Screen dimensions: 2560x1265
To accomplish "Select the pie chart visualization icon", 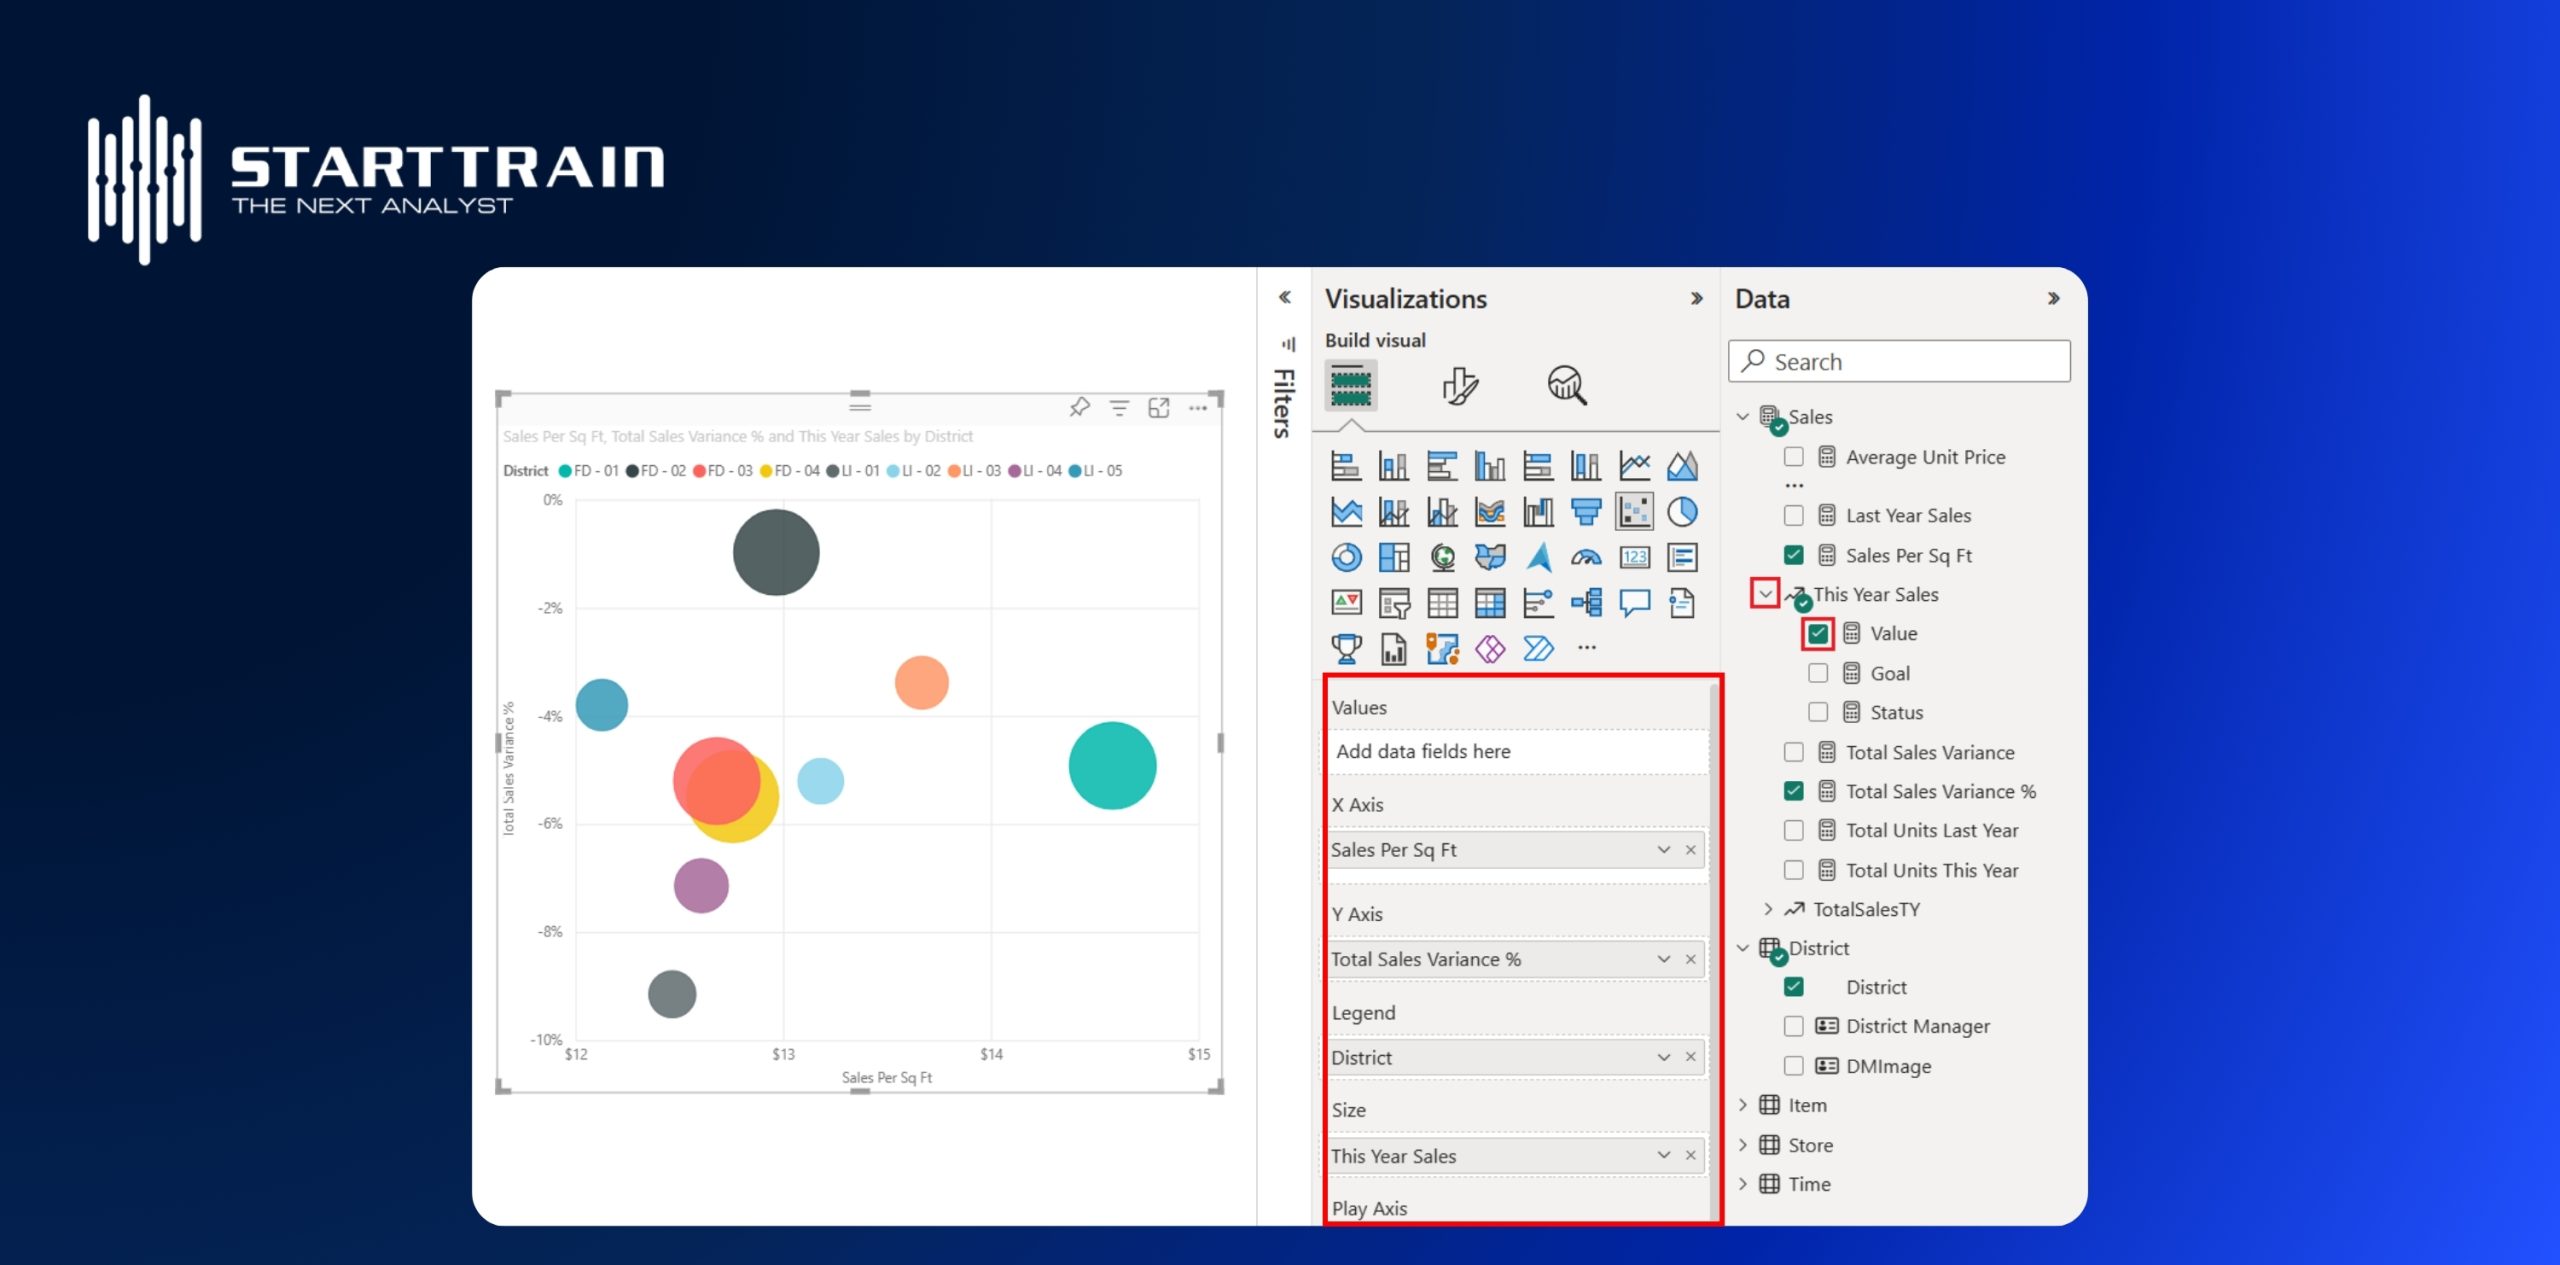I will click(1684, 512).
